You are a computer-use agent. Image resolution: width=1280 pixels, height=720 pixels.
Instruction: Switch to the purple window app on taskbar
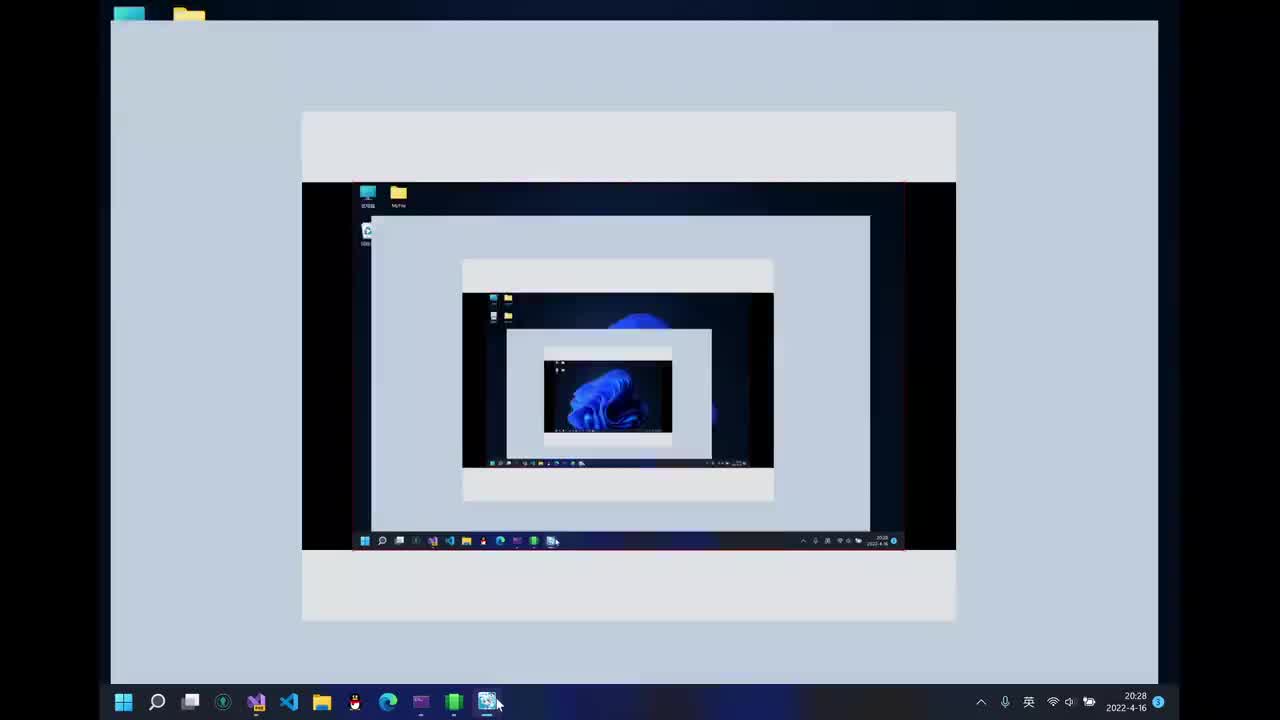[x=421, y=702]
